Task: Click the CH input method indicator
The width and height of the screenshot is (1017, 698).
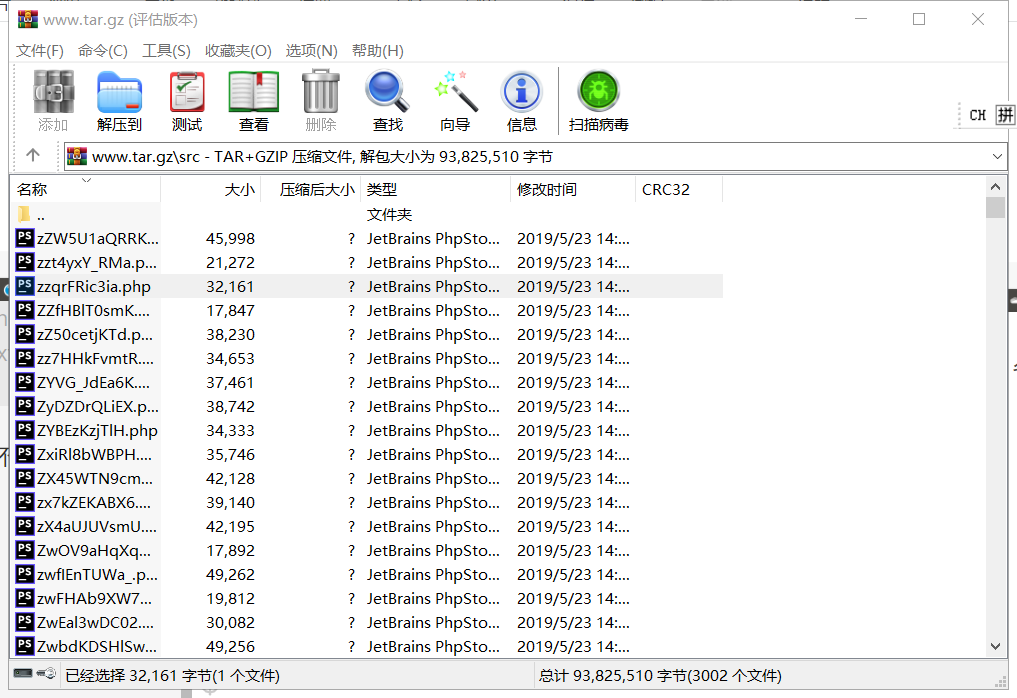Action: [x=977, y=114]
